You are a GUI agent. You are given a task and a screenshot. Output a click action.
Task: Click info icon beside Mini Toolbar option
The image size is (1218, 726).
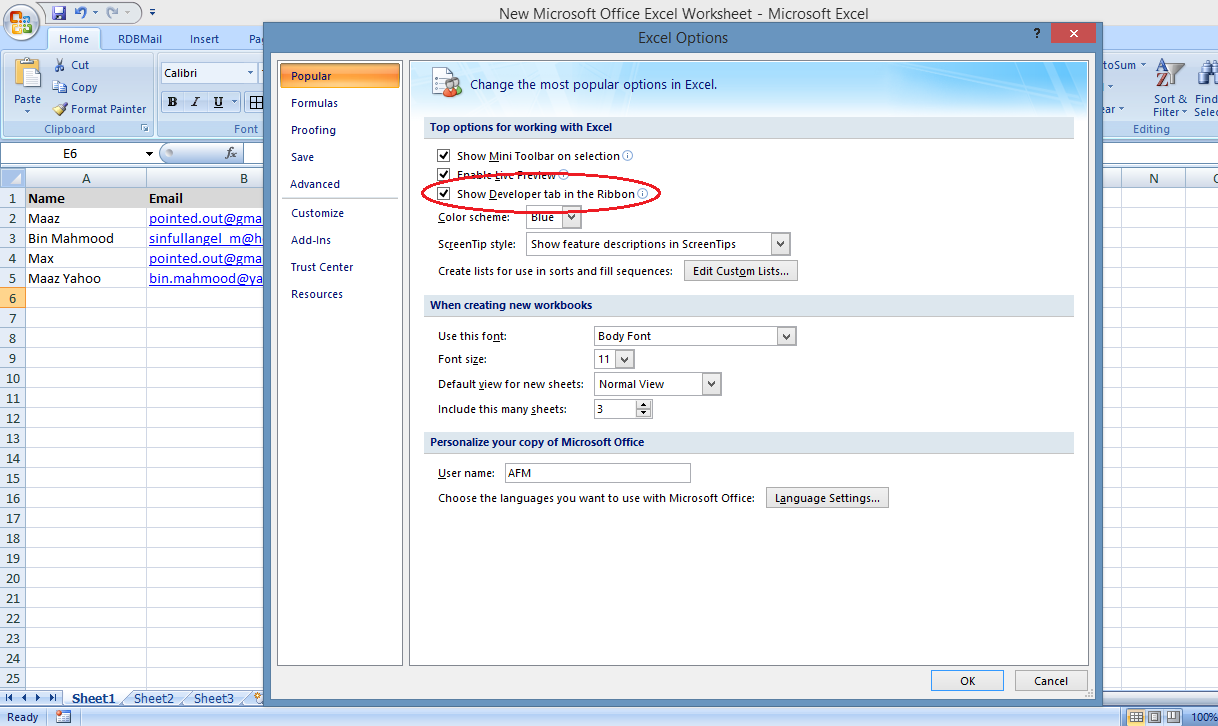[628, 156]
